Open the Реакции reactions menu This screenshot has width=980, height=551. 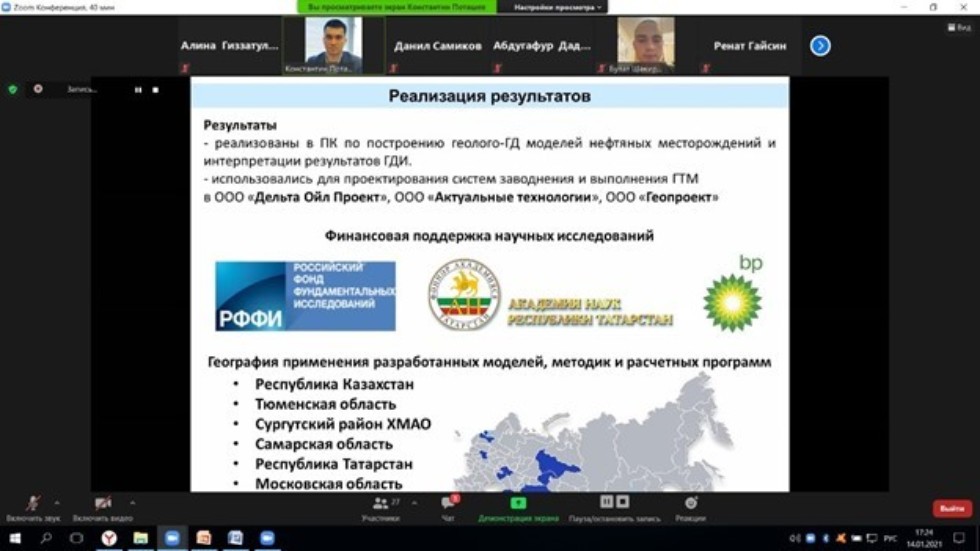pyautogui.click(x=690, y=508)
